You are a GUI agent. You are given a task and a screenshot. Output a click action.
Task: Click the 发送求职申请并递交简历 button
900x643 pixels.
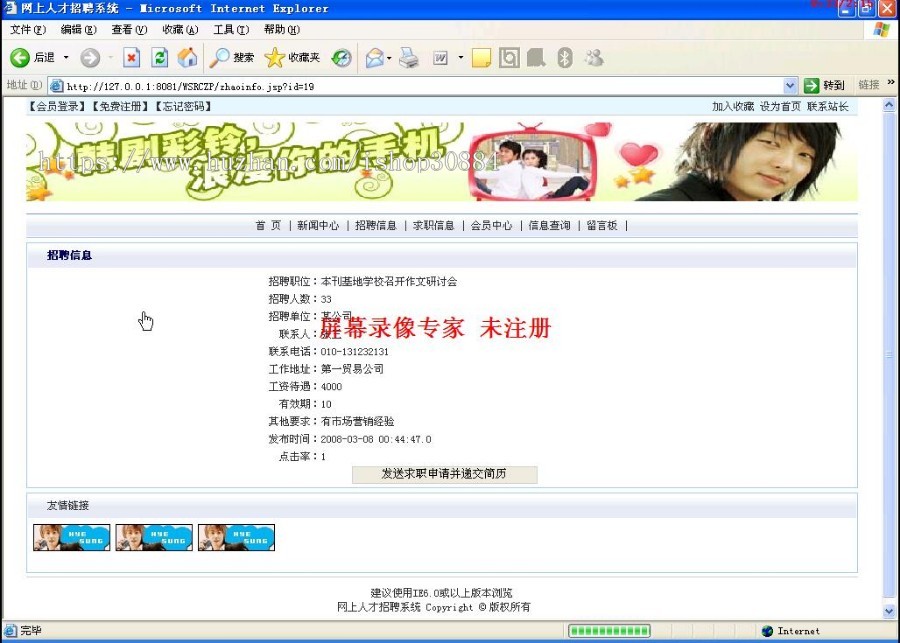click(444, 475)
